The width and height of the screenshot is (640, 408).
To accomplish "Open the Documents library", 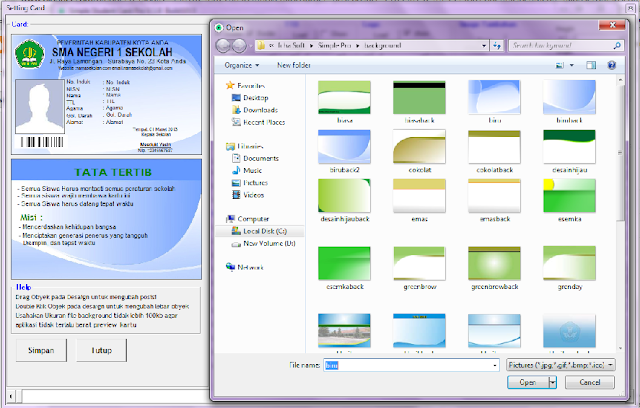I will [x=256, y=158].
